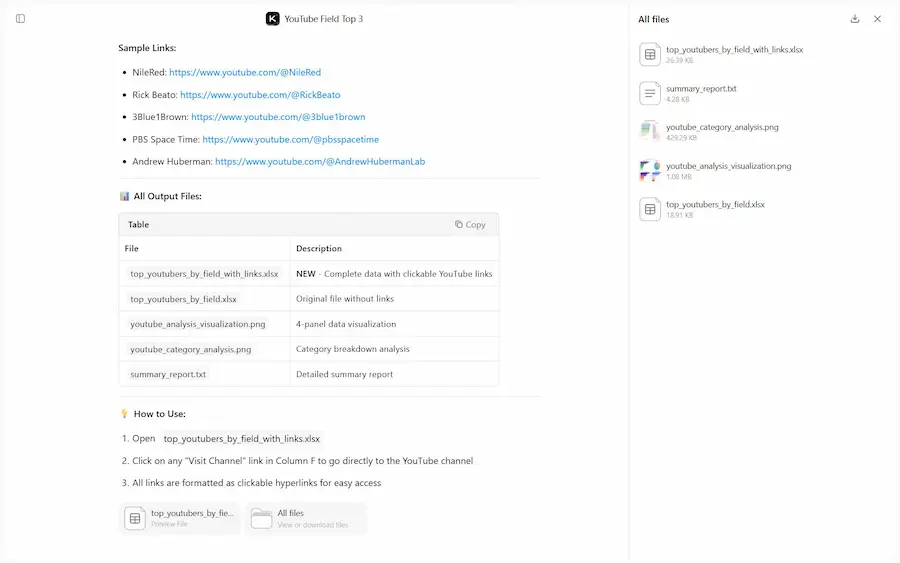This screenshot has height=563, width=900.
Task: Open the PBS Space Time channel link
Action: [x=290, y=139]
